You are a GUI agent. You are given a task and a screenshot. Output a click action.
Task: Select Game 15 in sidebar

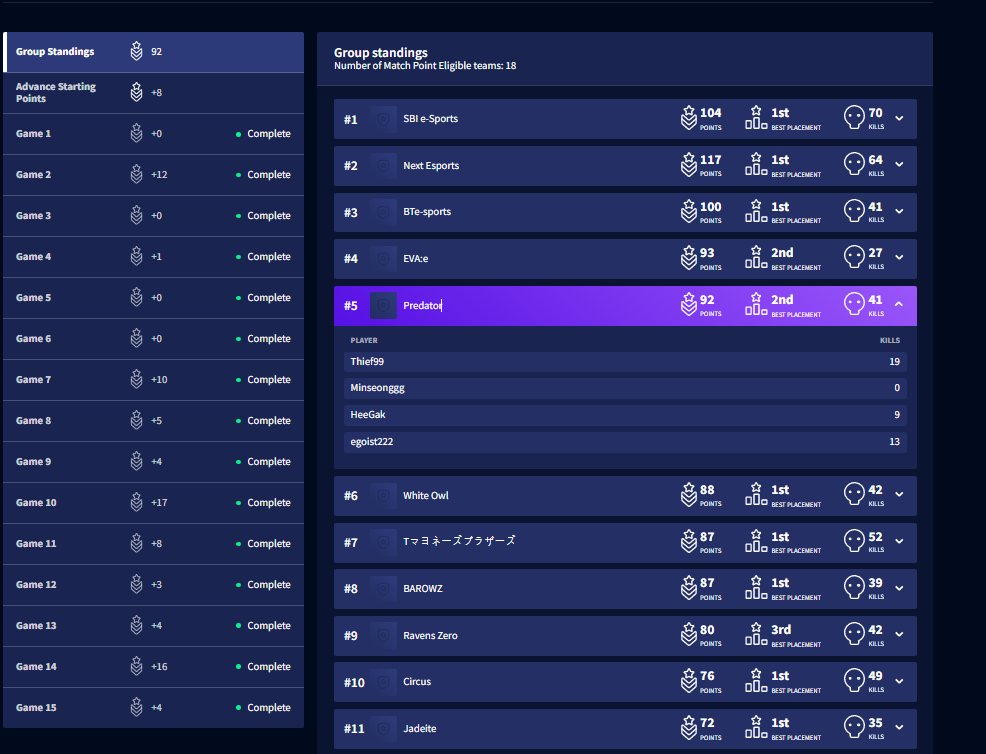153,707
